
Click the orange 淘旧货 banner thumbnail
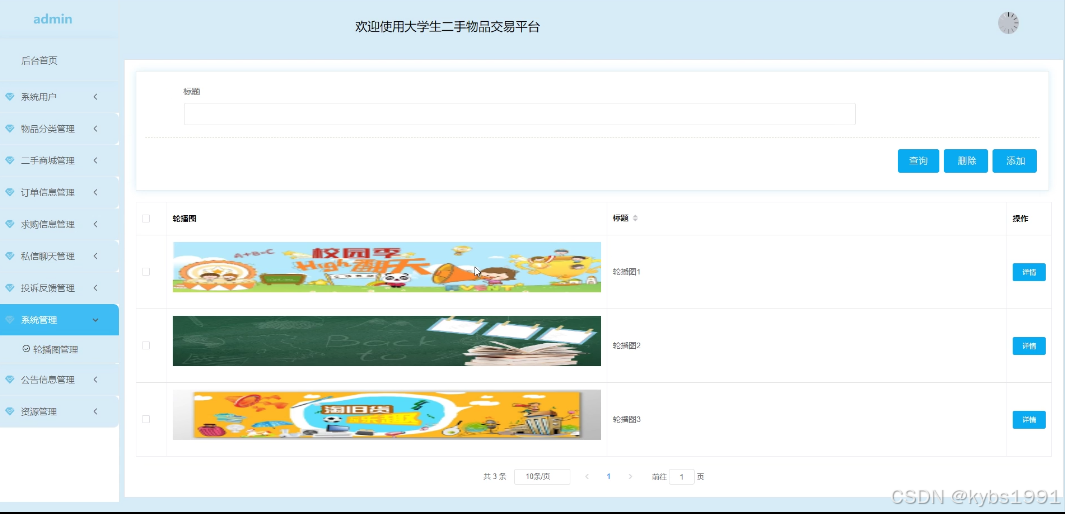pyautogui.click(x=386, y=415)
